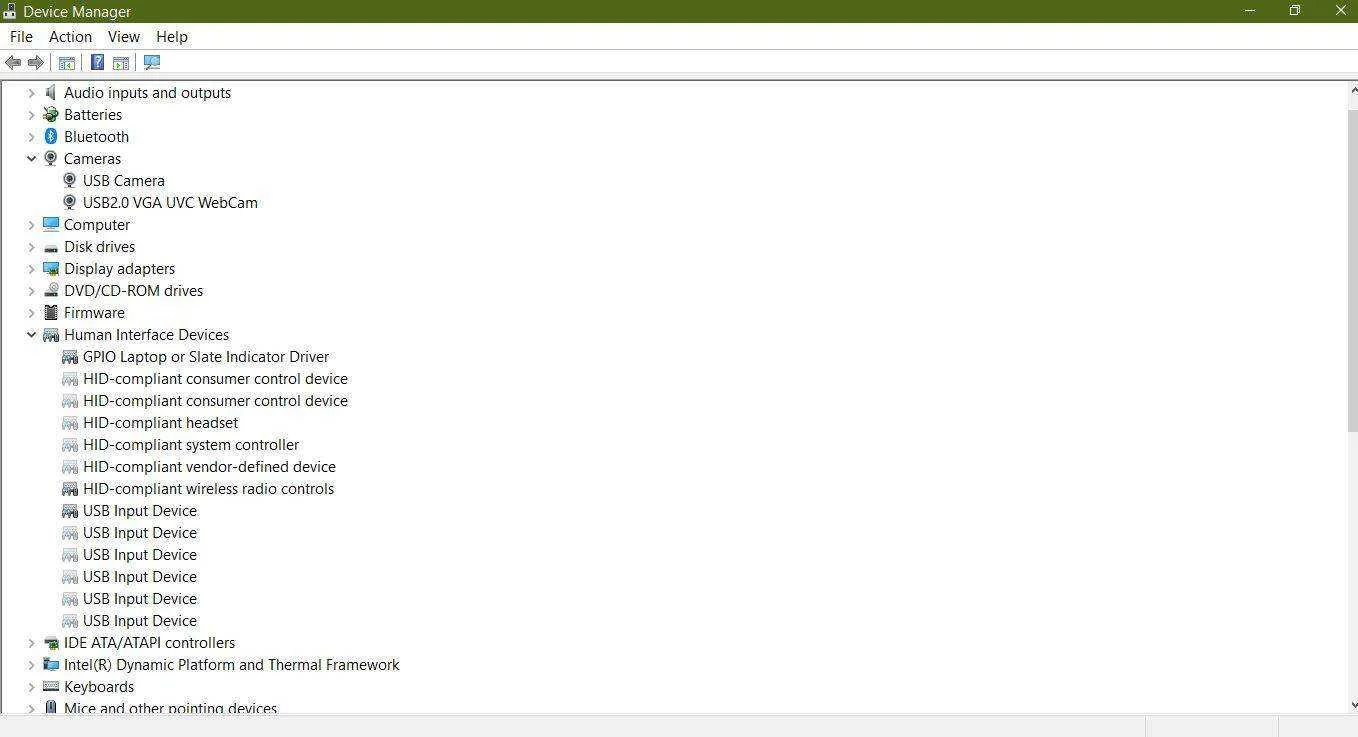Select the Audio inputs and outputs speaker icon
Image resolution: width=1358 pixels, height=737 pixels.
pyautogui.click(x=51, y=92)
